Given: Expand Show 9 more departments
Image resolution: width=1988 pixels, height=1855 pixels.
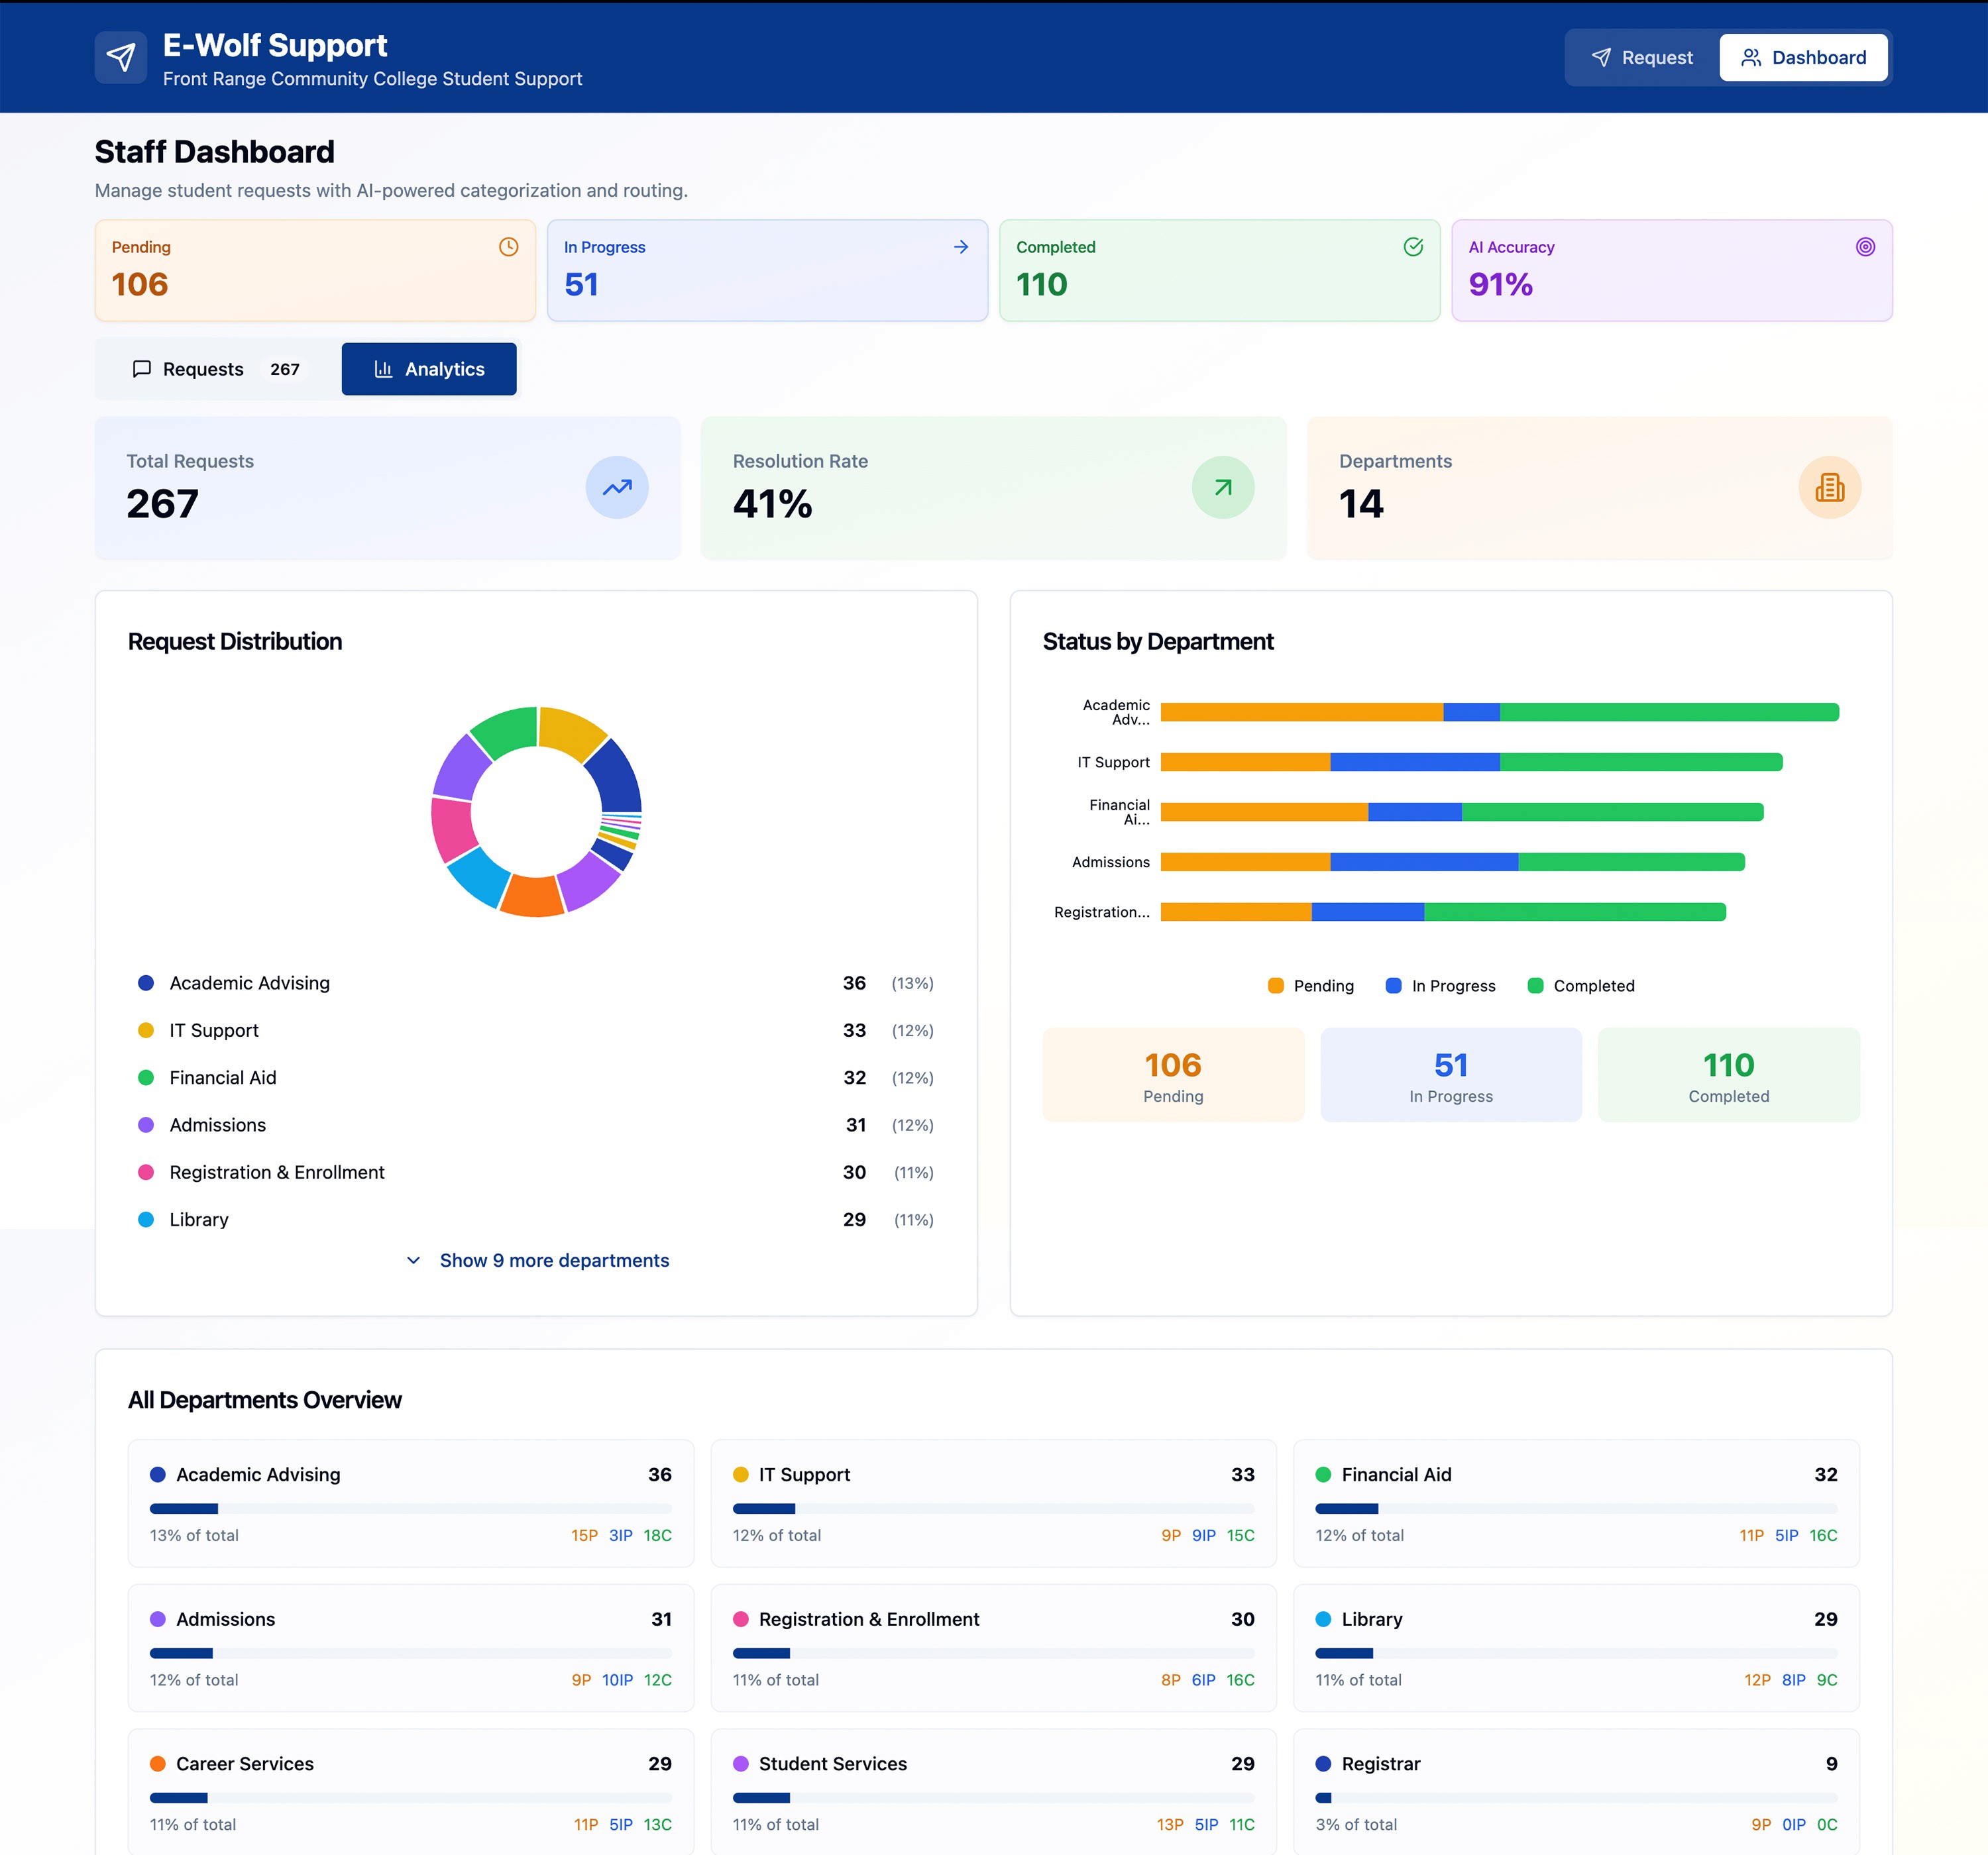Looking at the screenshot, I should tap(554, 1261).
